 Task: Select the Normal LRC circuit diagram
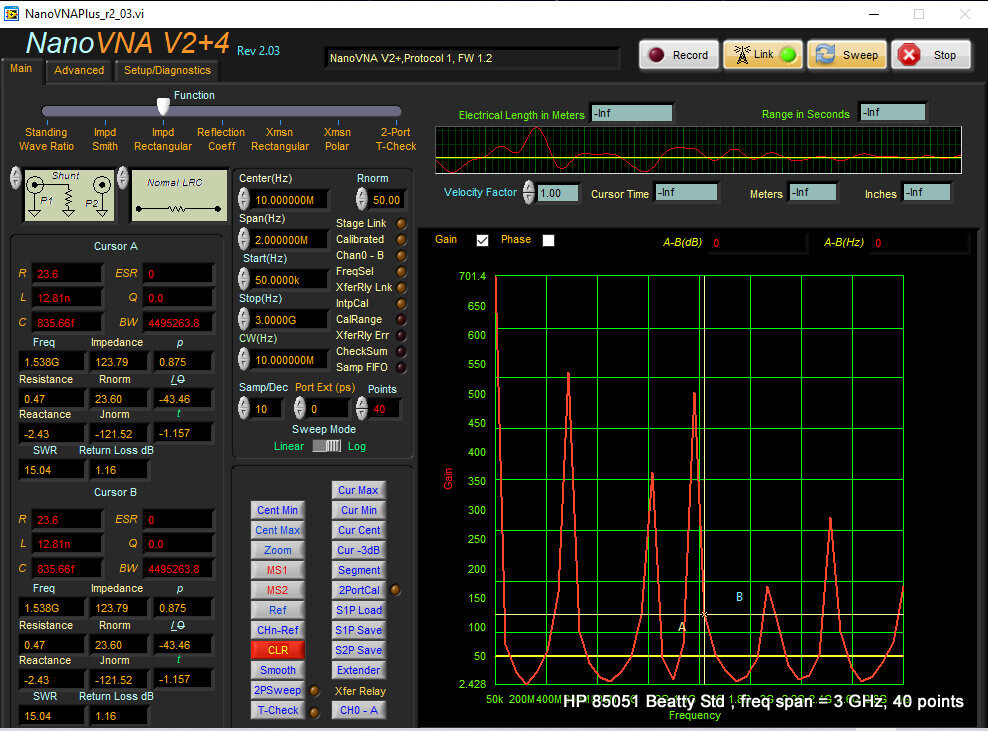point(179,195)
